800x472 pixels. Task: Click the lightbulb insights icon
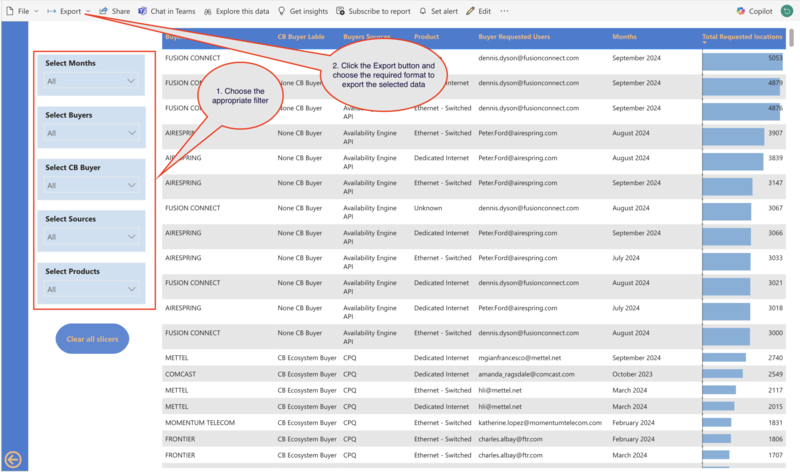[282, 11]
